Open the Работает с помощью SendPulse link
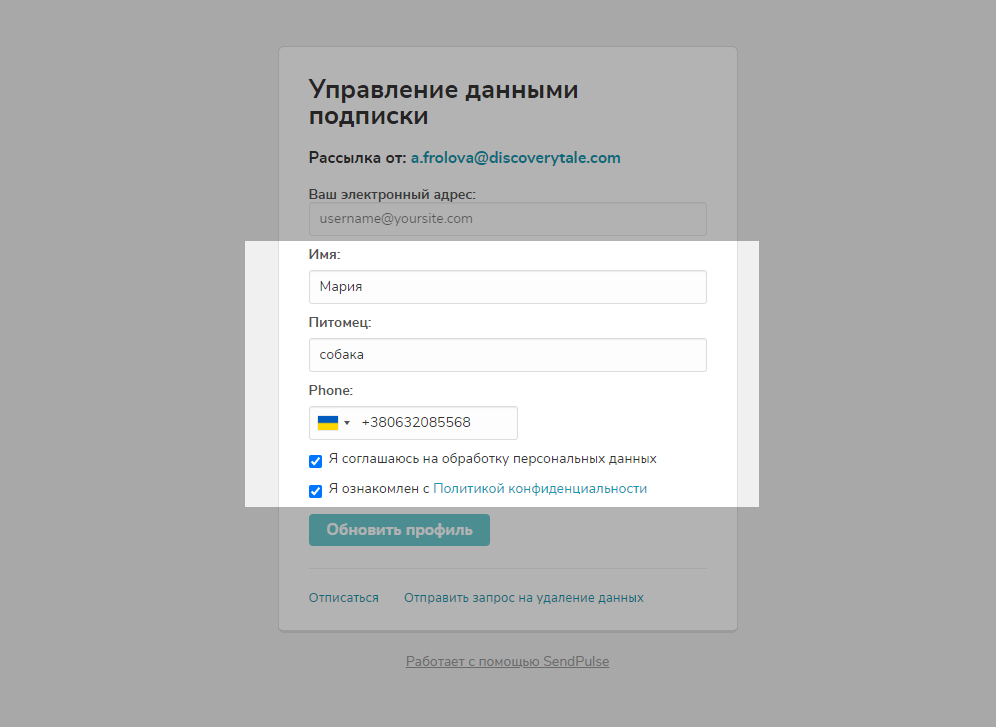 point(507,662)
